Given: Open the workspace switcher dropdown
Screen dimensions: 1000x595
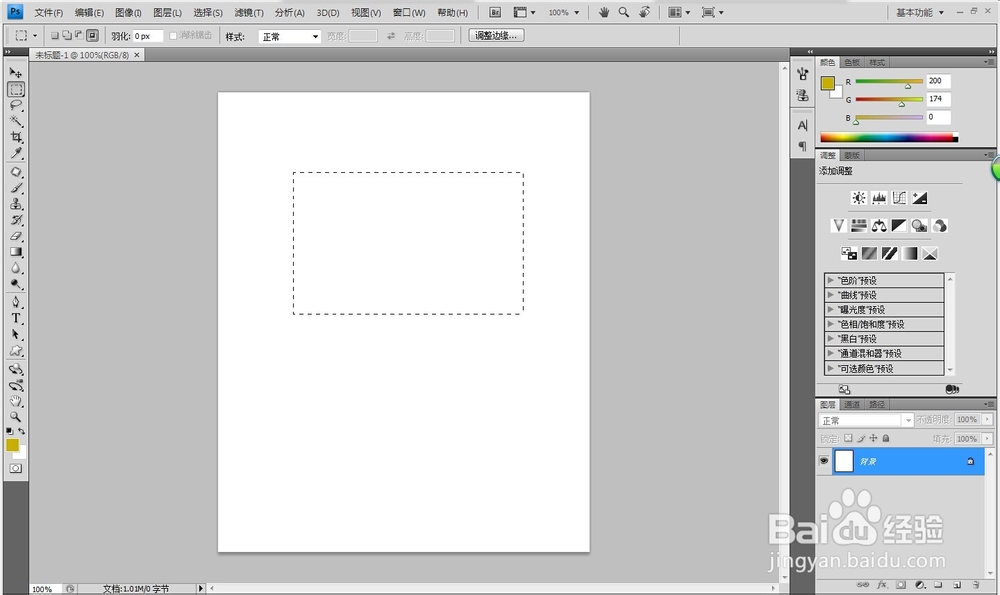Looking at the screenshot, I should [x=920, y=12].
